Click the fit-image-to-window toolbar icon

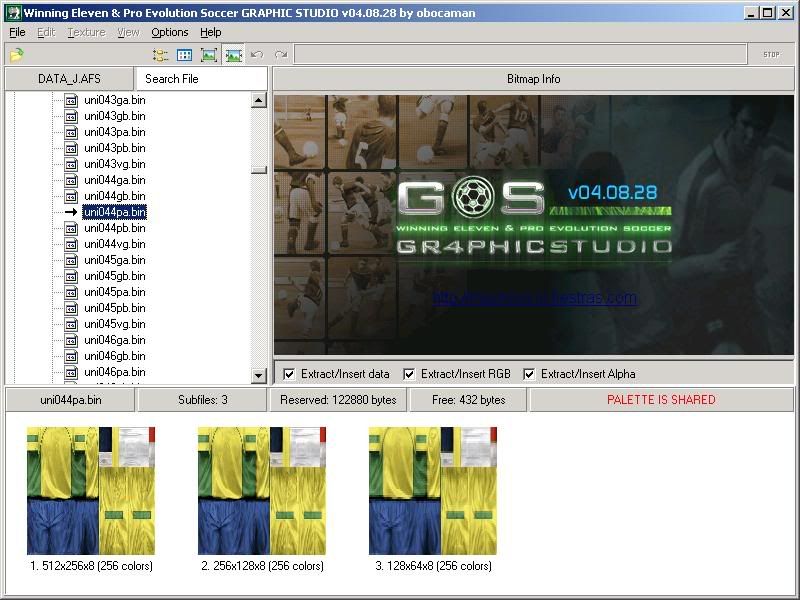(x=209, y=55)
